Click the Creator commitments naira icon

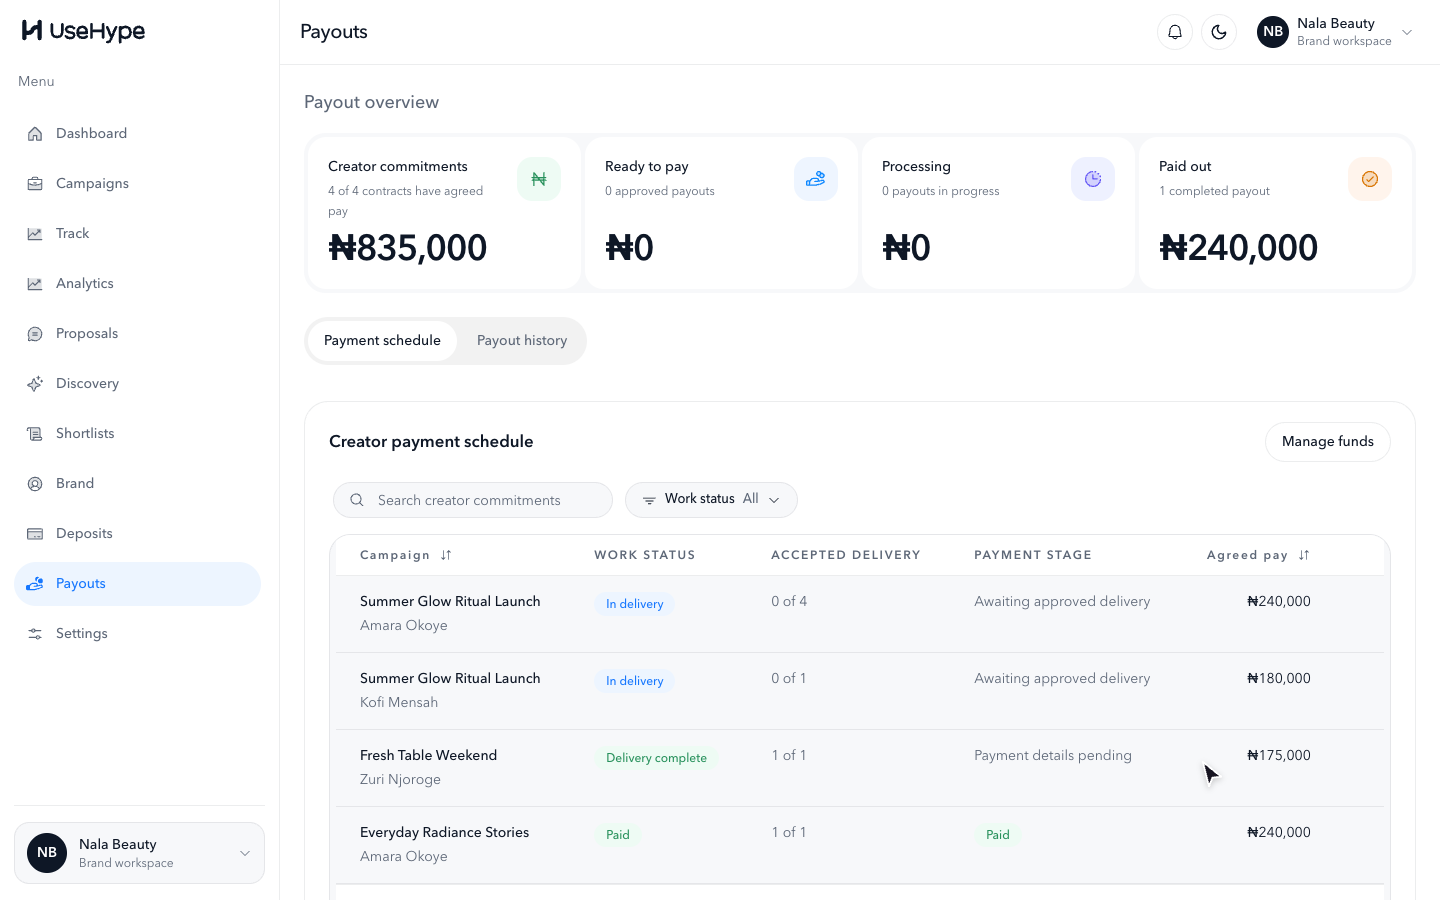pyautogui.click(x=539, y=179)
